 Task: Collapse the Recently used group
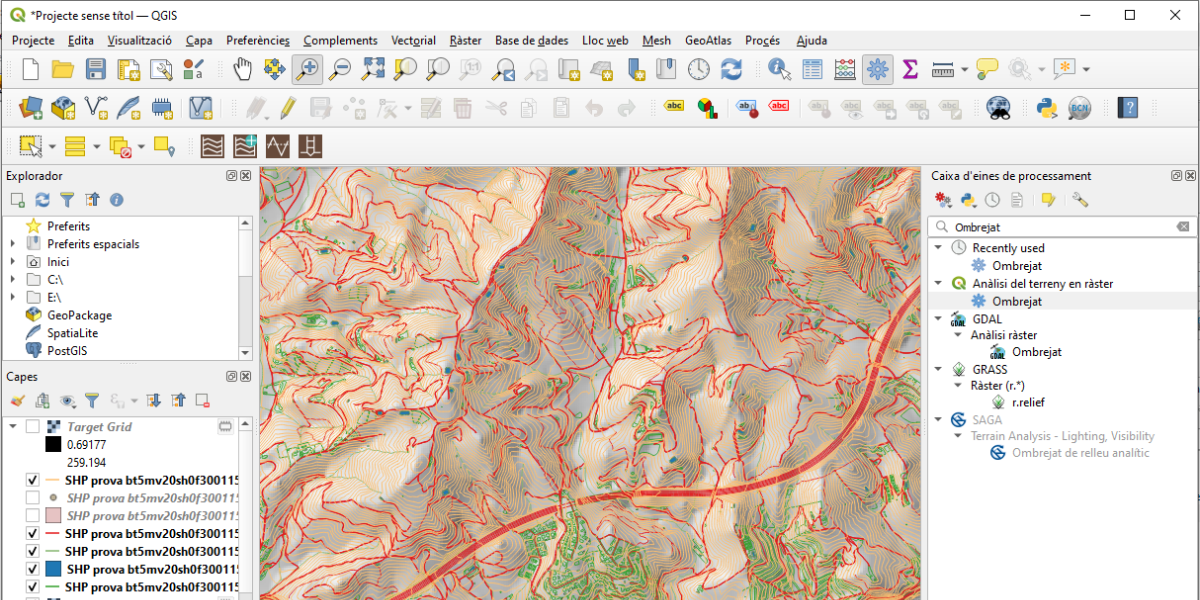coord(938,248)
